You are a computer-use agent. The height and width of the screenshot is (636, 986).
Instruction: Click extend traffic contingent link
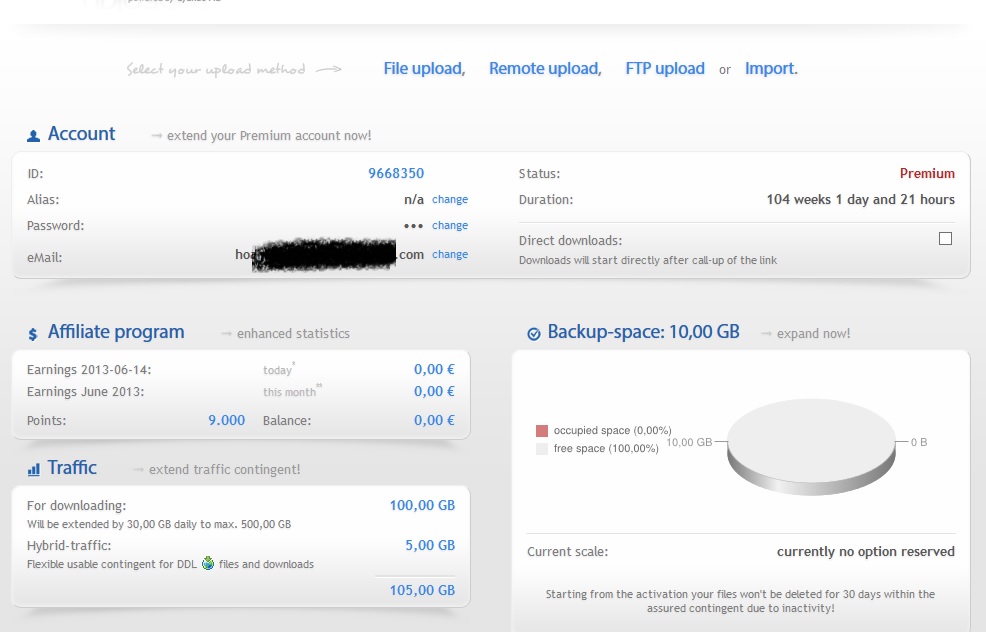click(x=224, y=470)
